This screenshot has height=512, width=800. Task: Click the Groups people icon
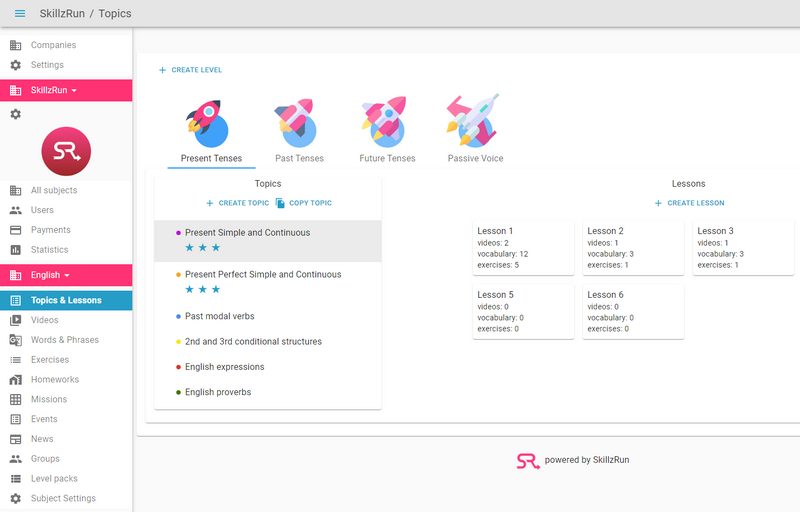[16, 459]
